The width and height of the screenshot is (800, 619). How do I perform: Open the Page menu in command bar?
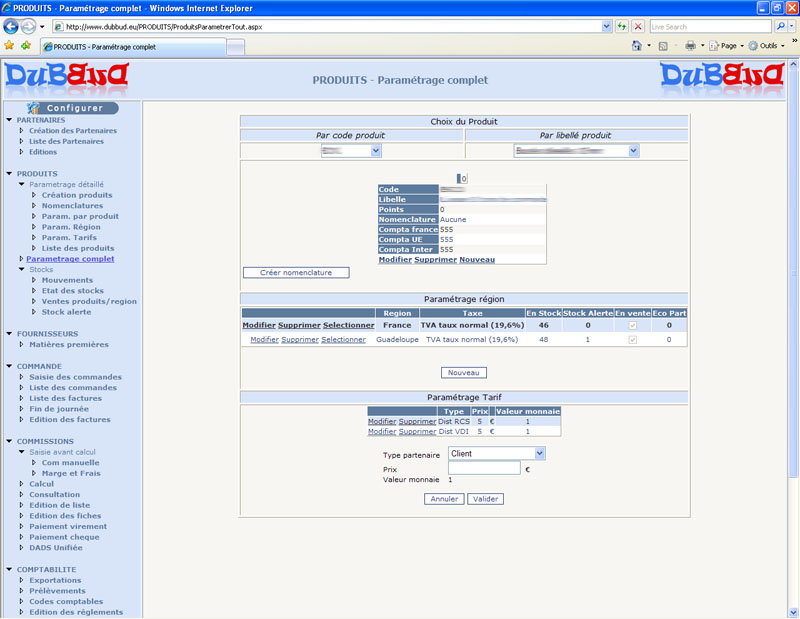[728, 46]
